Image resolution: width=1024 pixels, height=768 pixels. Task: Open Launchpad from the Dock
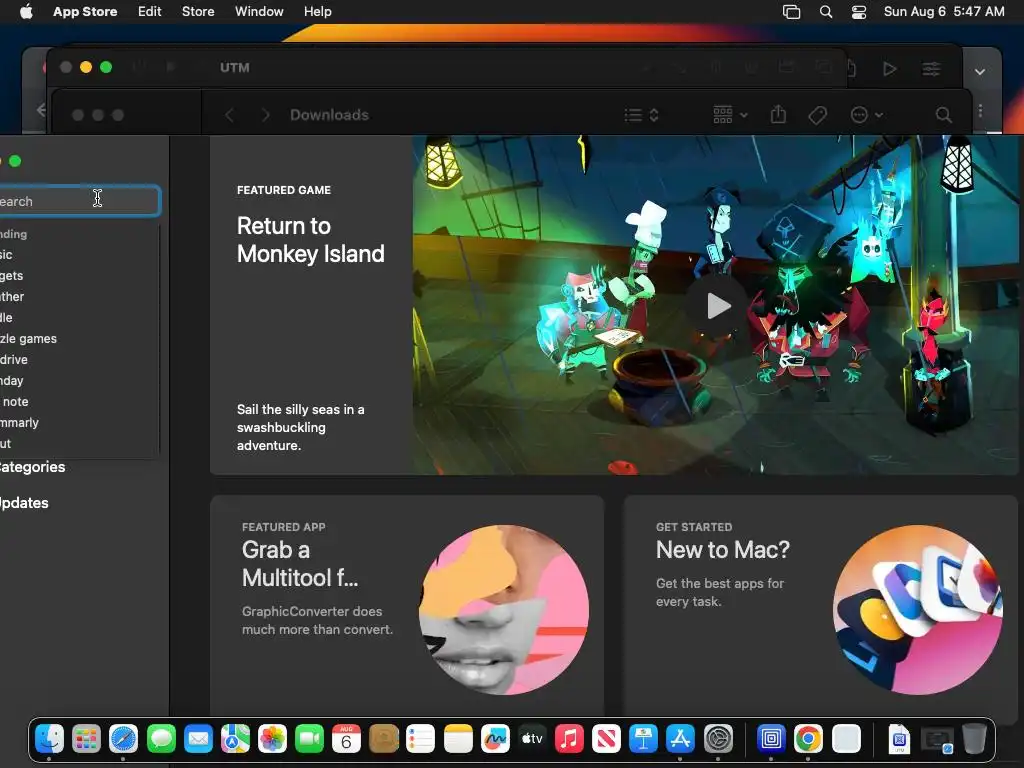click(x=86, y=739)
